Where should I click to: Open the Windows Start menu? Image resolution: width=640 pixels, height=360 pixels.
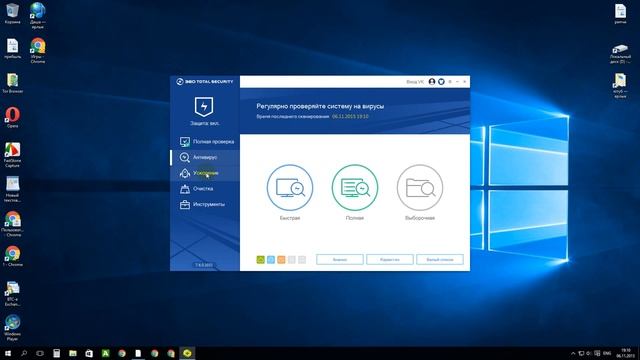(7, 353)
